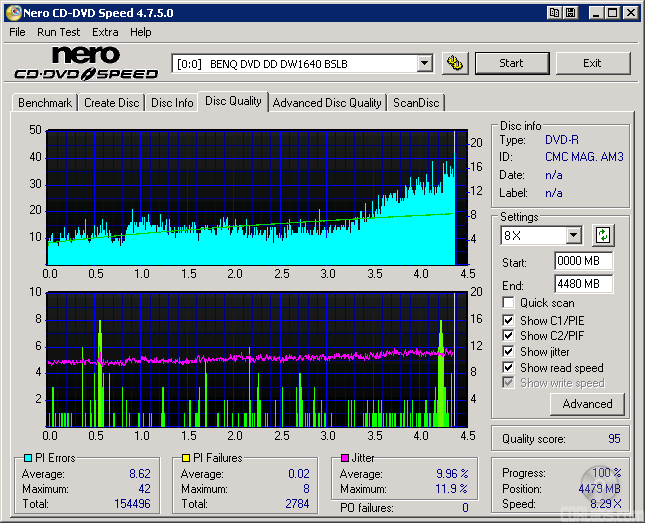Disable the Show read speed checkbox

tap(509, 368)
